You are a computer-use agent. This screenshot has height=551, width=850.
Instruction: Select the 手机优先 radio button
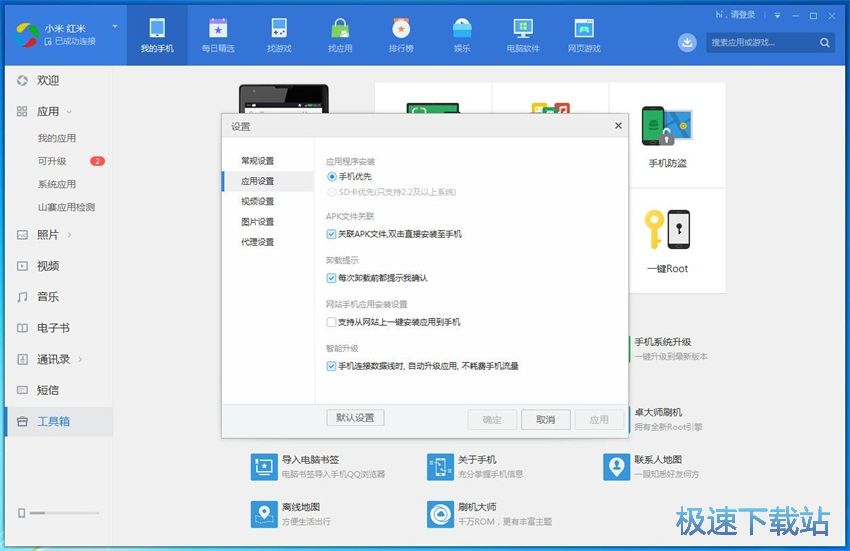pyautogui.click(x=332, y=177)
